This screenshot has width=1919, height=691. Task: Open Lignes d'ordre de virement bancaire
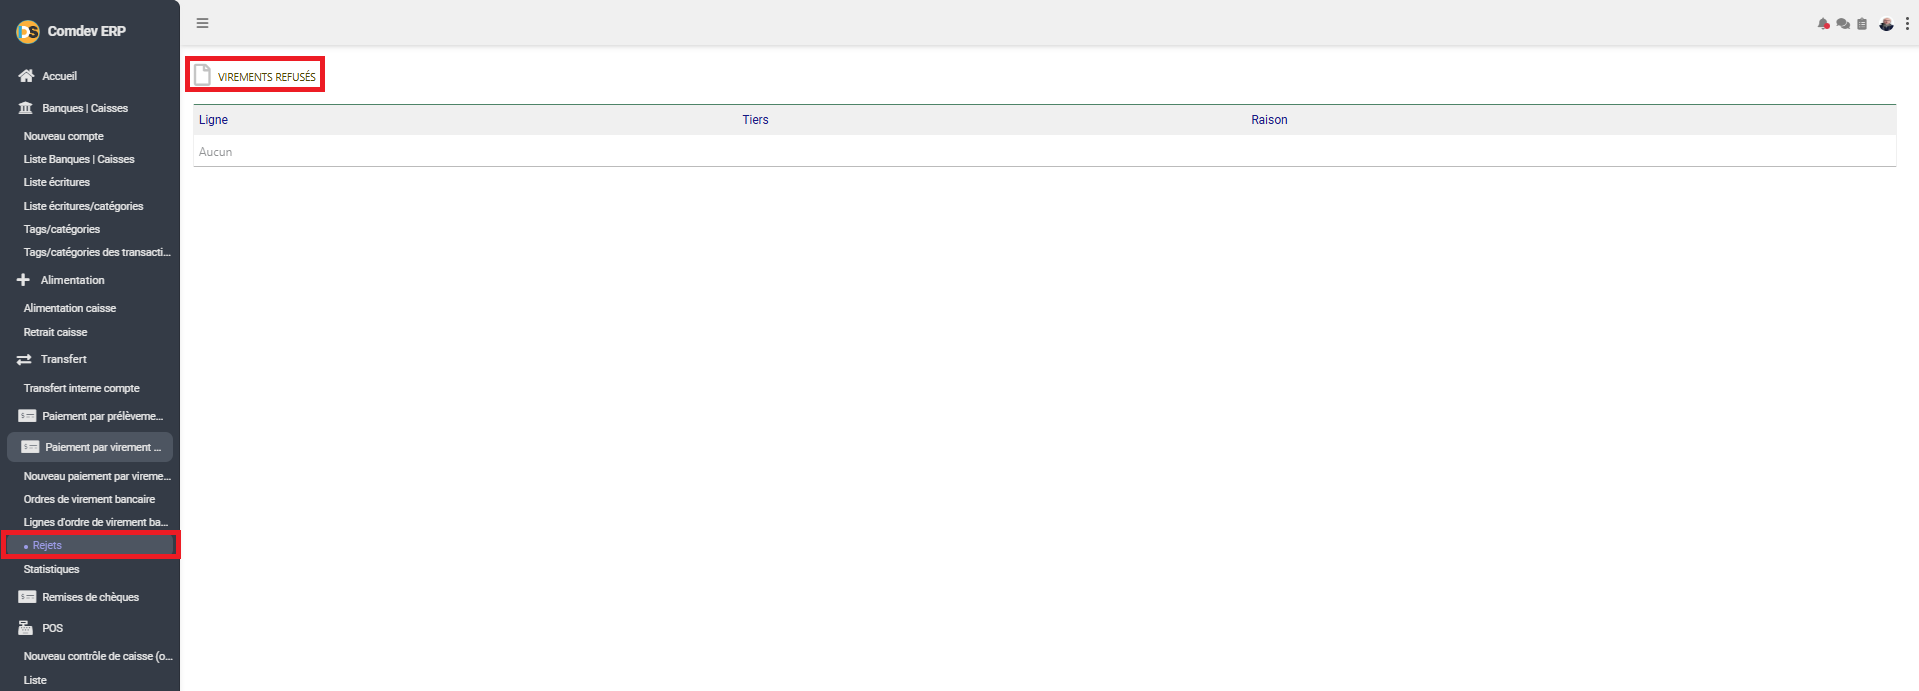click(96, 522)
